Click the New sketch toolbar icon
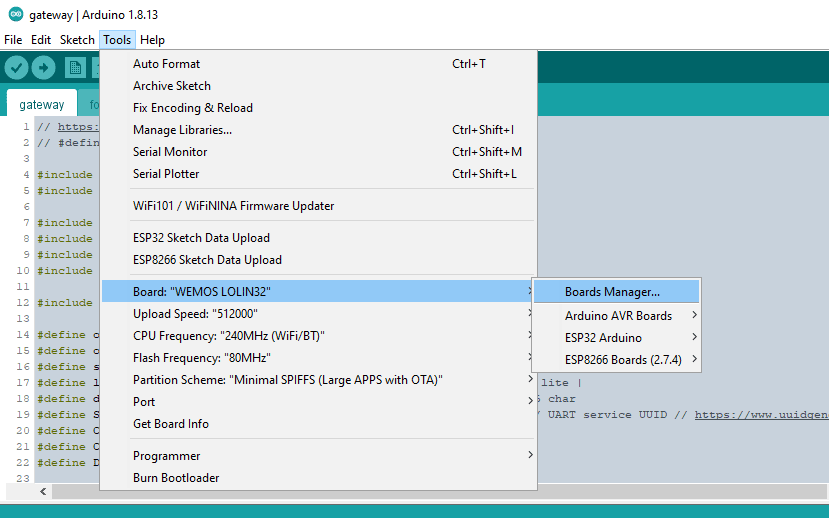This screenshot has height=518, width=829. (75, 68)
